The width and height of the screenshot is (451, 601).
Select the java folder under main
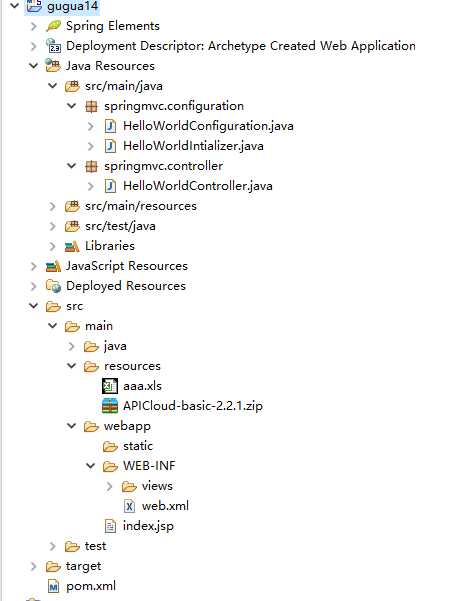click(115, 346)
